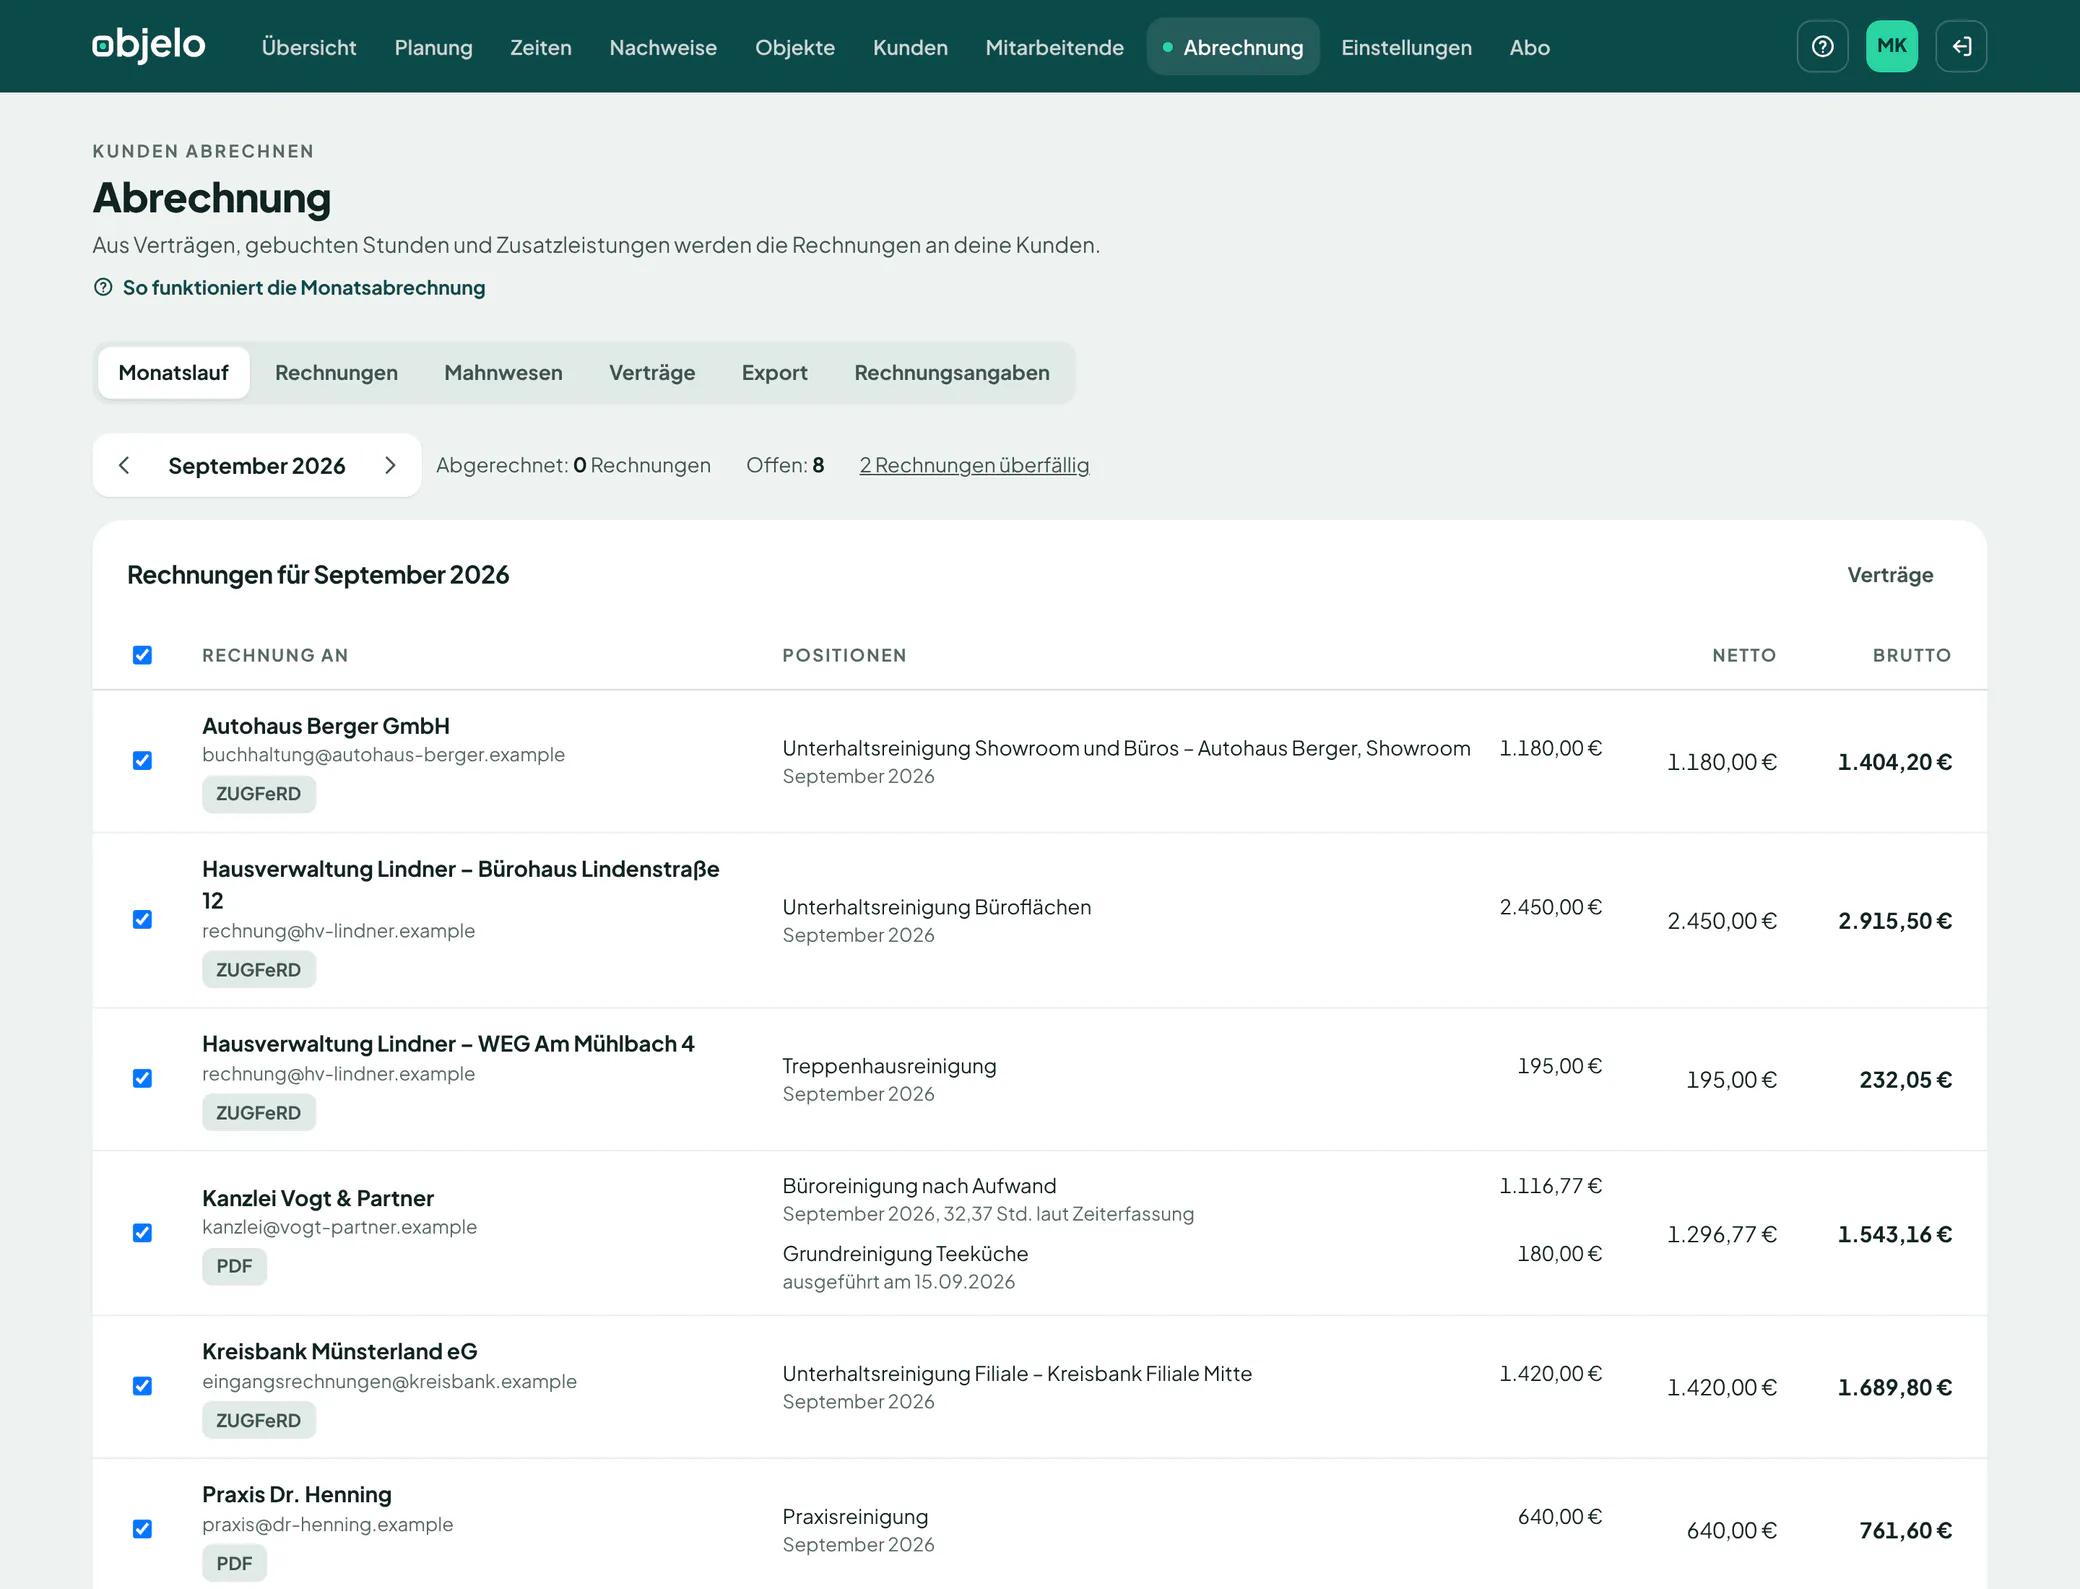Open the Zeiten navigation item
Viewport: 2080px width, 1589px height.
click(541, 47)
